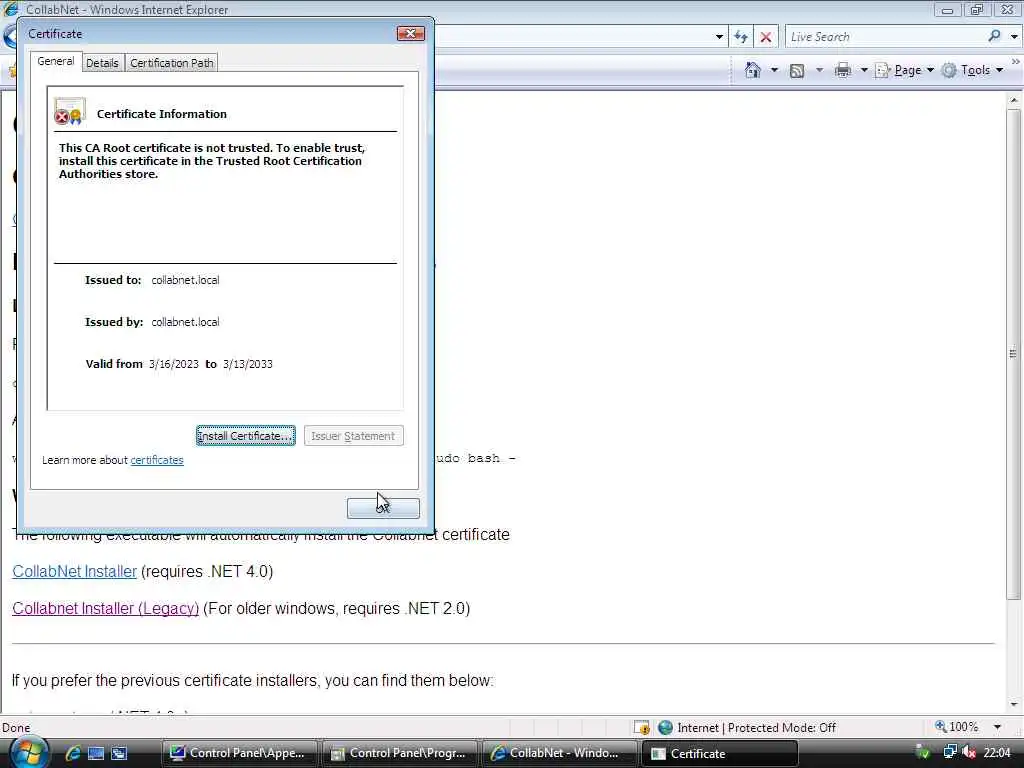Open the Page menu
This screenshot has width=1024, height=768.
click(x=904, y=70)
